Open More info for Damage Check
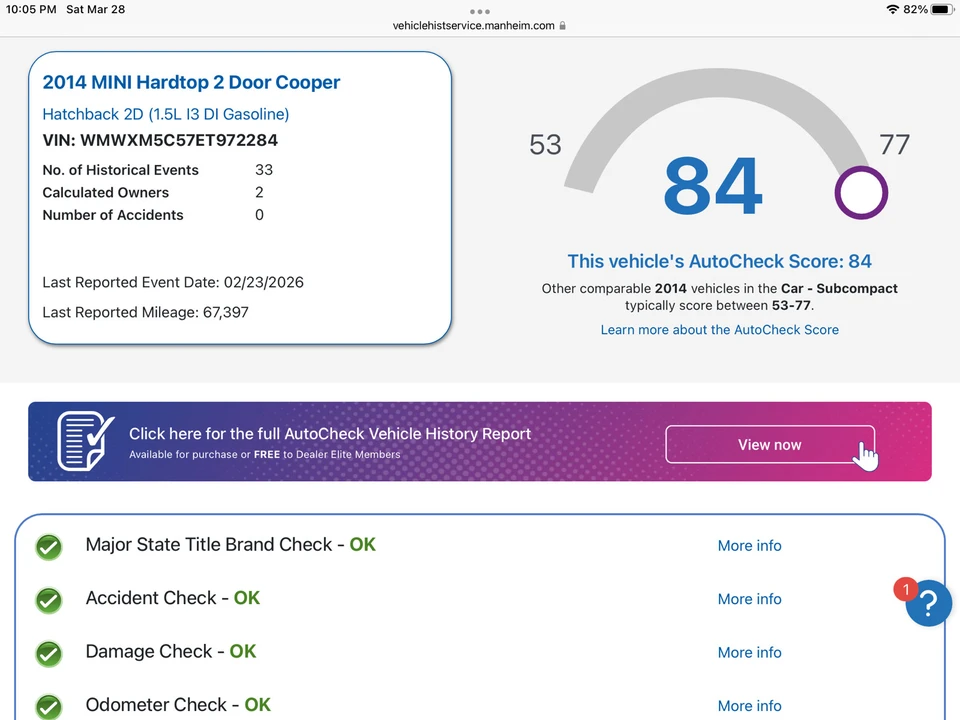This screenshot has width=960, height=720. click(x=749, y=652)
